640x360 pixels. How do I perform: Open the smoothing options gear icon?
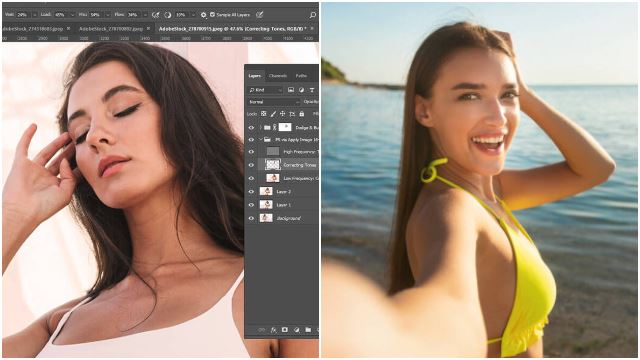coord(203,15)
